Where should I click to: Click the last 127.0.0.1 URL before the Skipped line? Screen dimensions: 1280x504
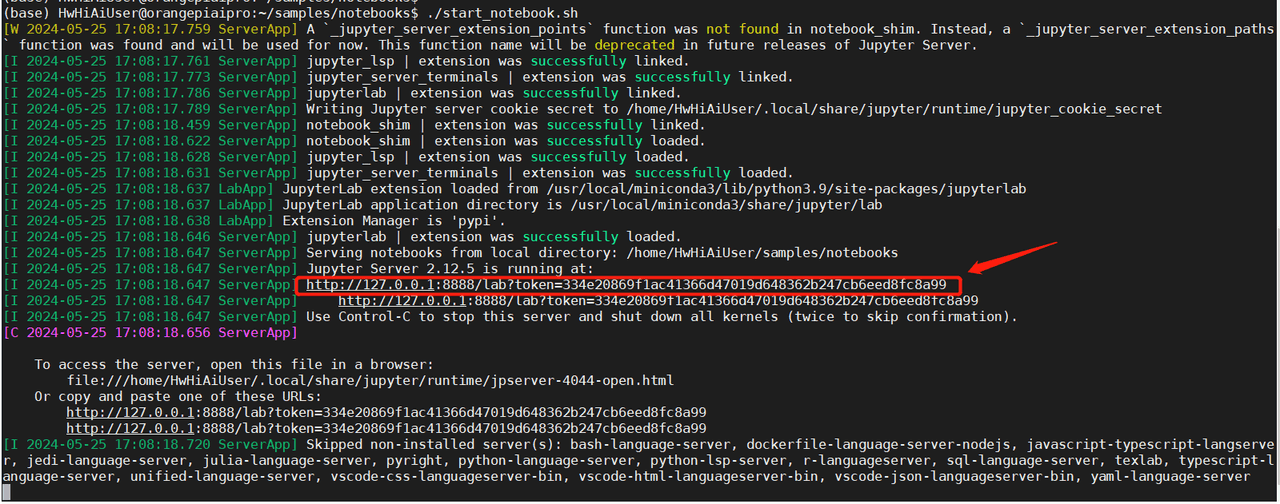click(386, 428)
